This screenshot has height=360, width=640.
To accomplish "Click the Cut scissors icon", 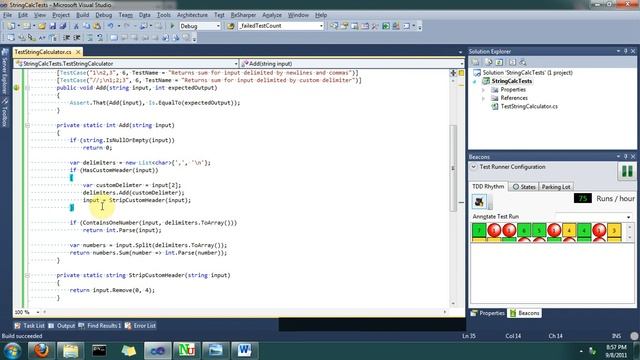I will (x=76, y=26).
